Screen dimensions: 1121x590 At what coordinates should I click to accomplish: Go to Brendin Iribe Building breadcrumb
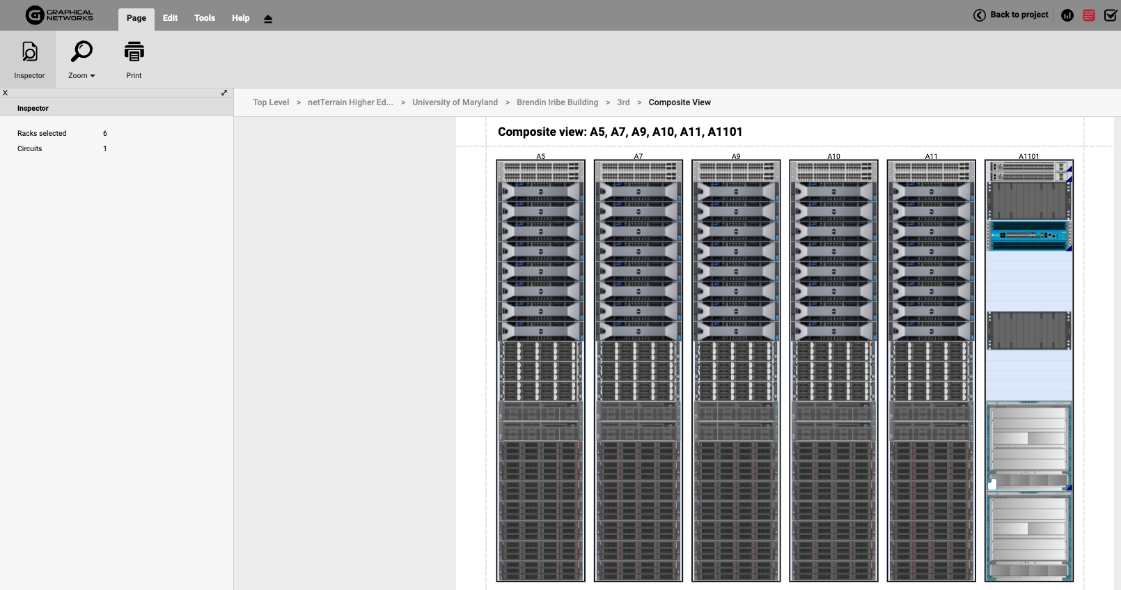[557, 102]
